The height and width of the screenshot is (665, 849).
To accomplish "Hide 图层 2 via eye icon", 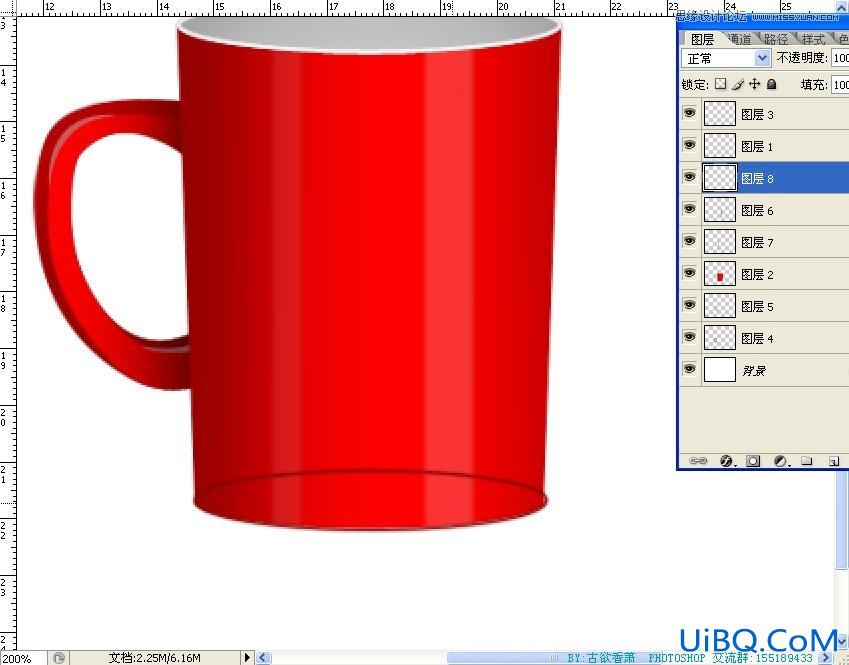I will 689,272.
